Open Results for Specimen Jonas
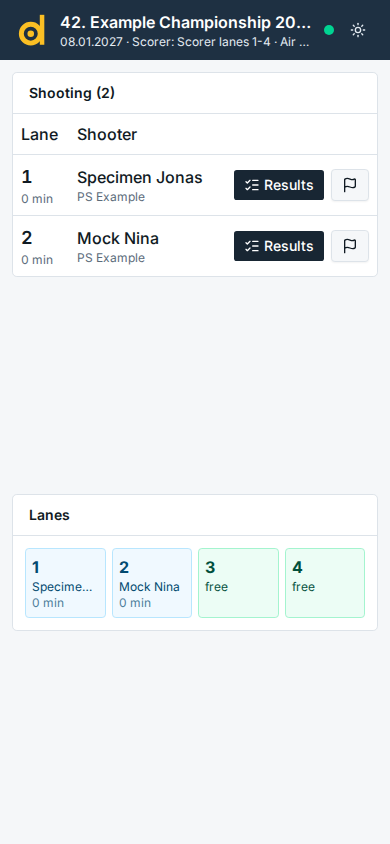 click(x=279, y=185)
